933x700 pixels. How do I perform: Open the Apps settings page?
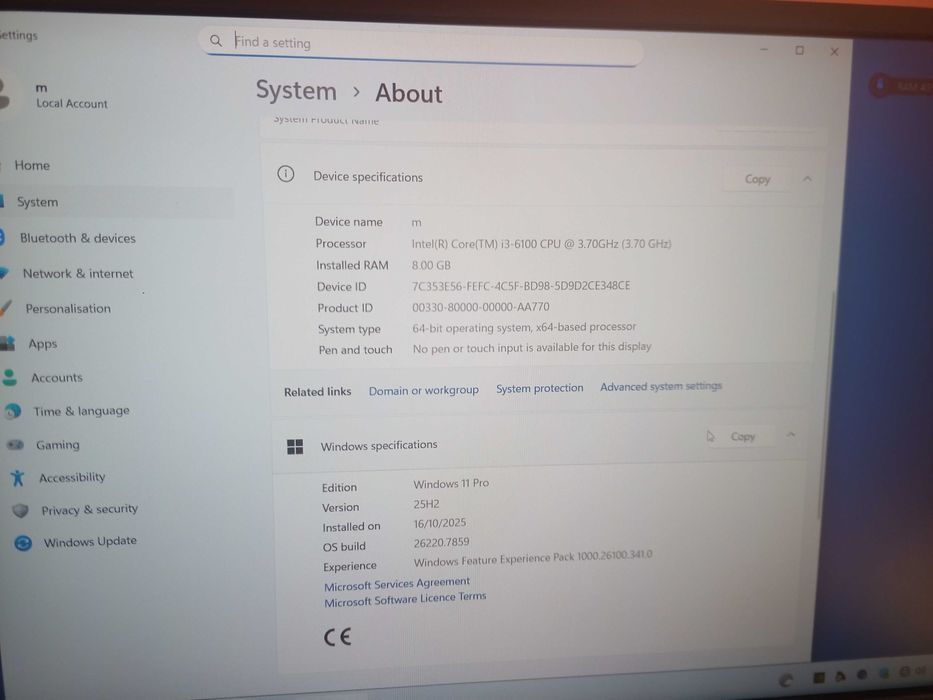(43, 344)
